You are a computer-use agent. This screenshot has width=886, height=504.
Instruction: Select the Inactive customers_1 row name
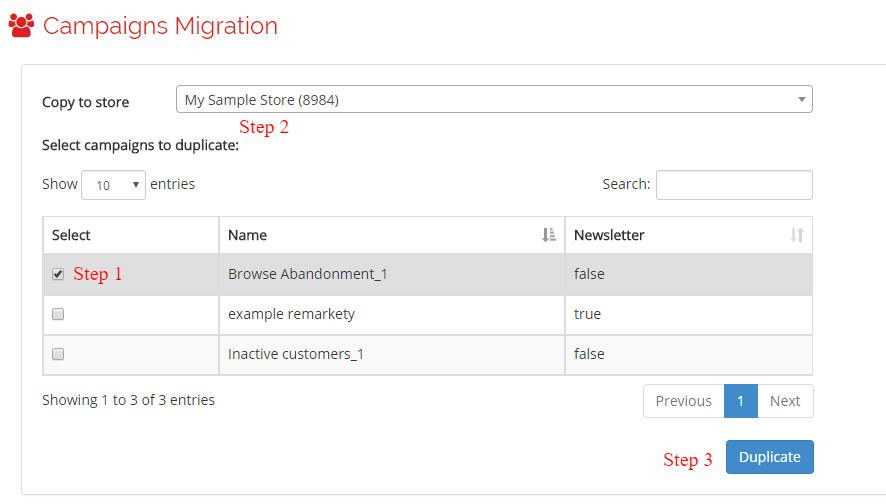click(x=296, y=354)
